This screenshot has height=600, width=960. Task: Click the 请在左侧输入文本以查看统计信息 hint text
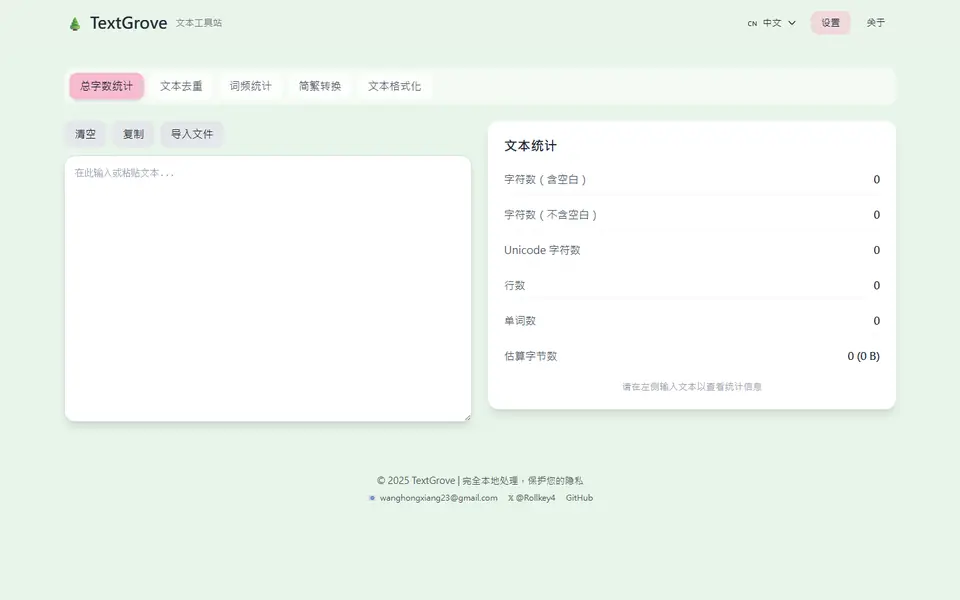[692, 387]
